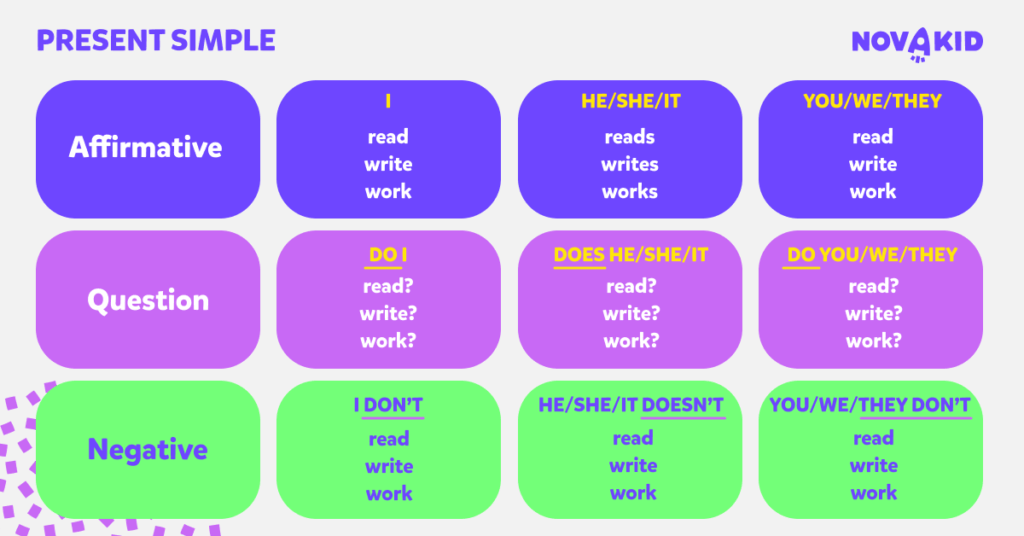Click the HE/SHE/IT DOESN'T heading
This screenshot has height=536, width=1024.
pyautogui.click(x=630, y=406)
